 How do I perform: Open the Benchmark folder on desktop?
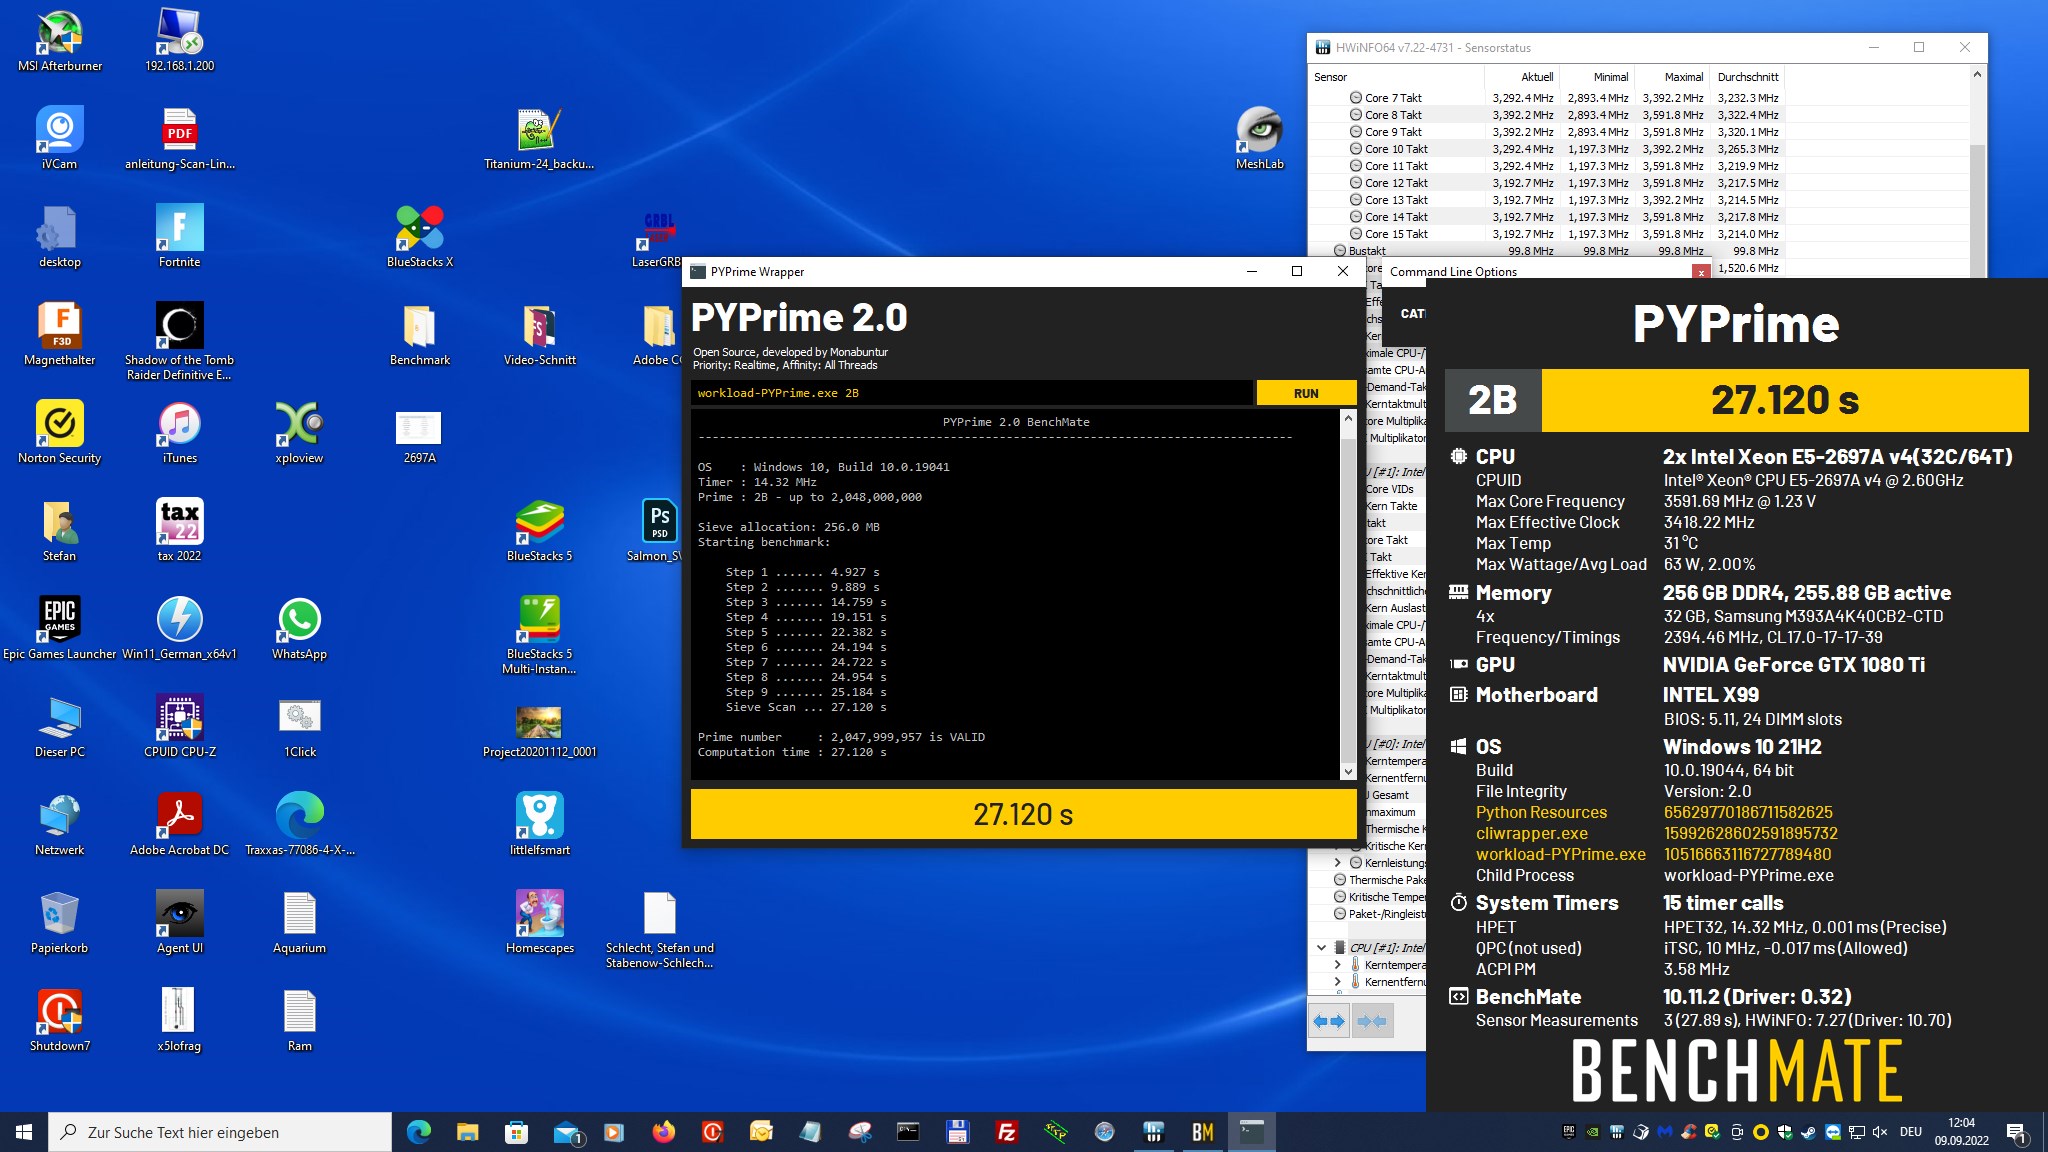420,334
